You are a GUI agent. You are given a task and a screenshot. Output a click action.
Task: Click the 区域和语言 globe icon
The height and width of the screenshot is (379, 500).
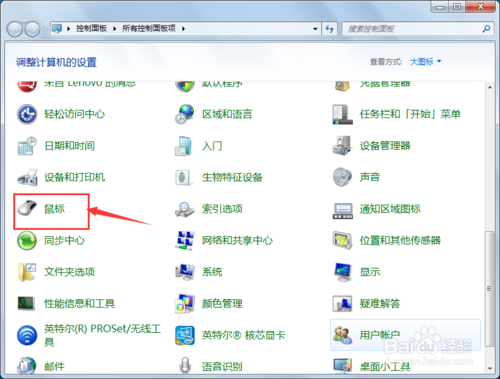tap(185, 114)
